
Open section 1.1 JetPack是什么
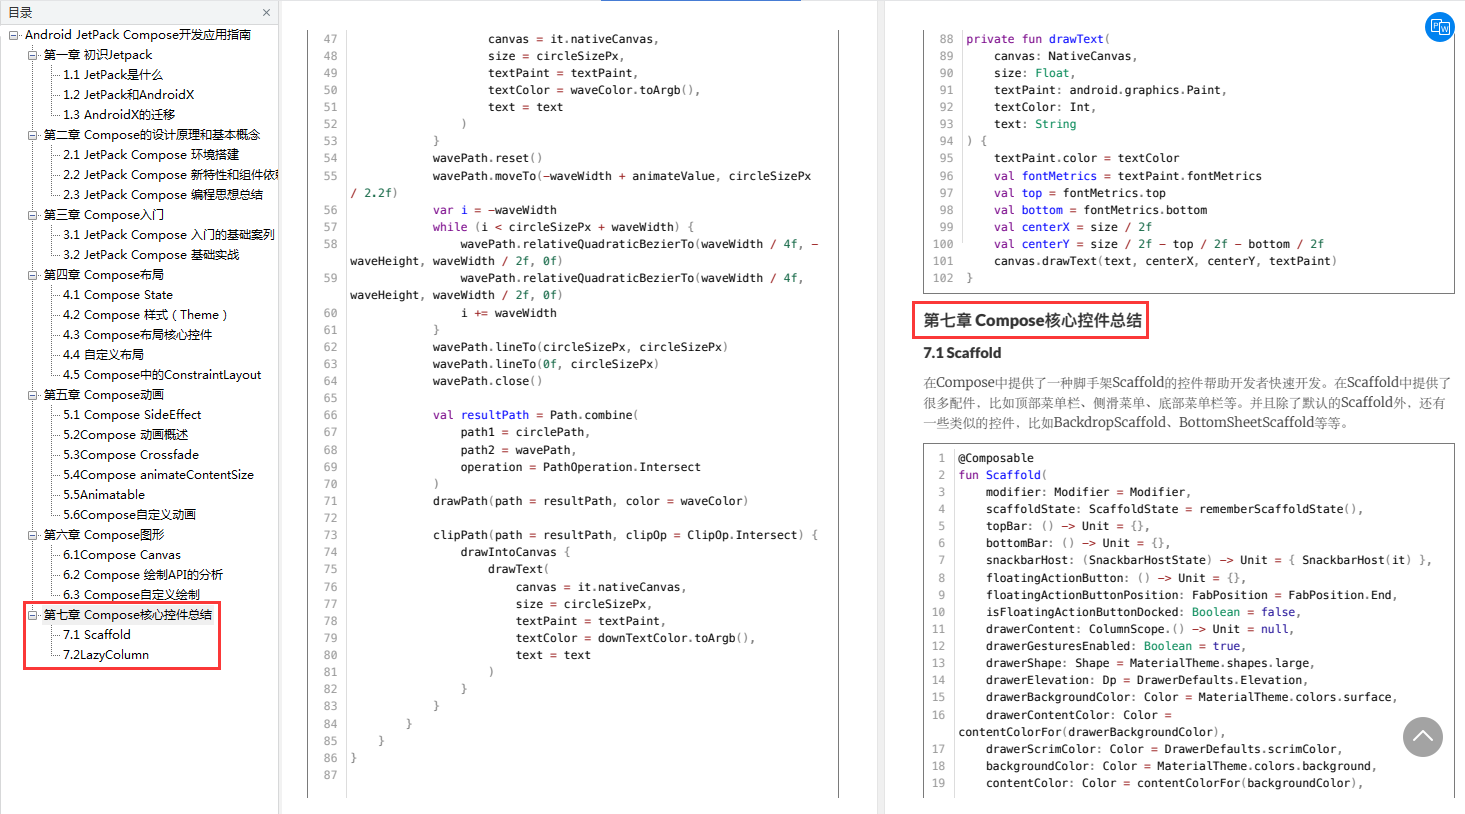point(113,75)
